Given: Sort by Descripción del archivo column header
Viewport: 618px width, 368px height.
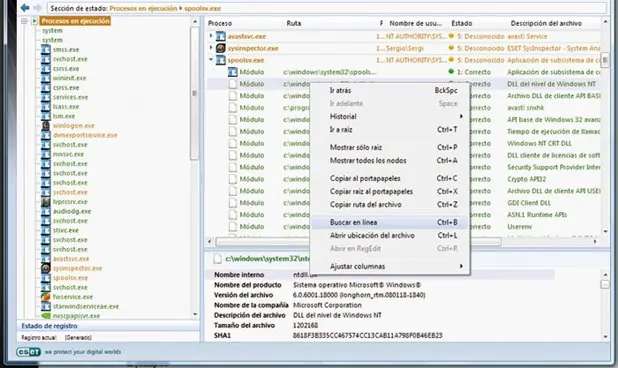Looking at the screenshot, I should tap(546, 23).
